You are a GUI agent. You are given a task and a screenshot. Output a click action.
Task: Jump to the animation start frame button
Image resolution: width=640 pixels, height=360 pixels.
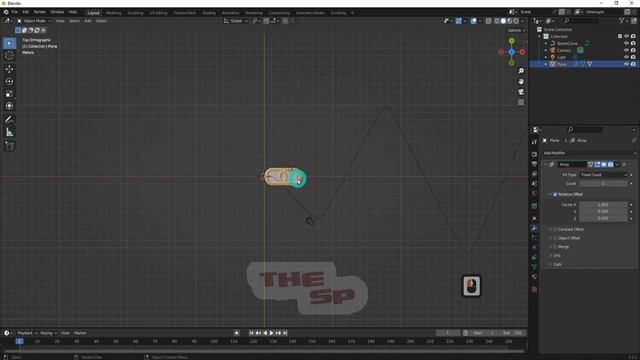[251, 333]
